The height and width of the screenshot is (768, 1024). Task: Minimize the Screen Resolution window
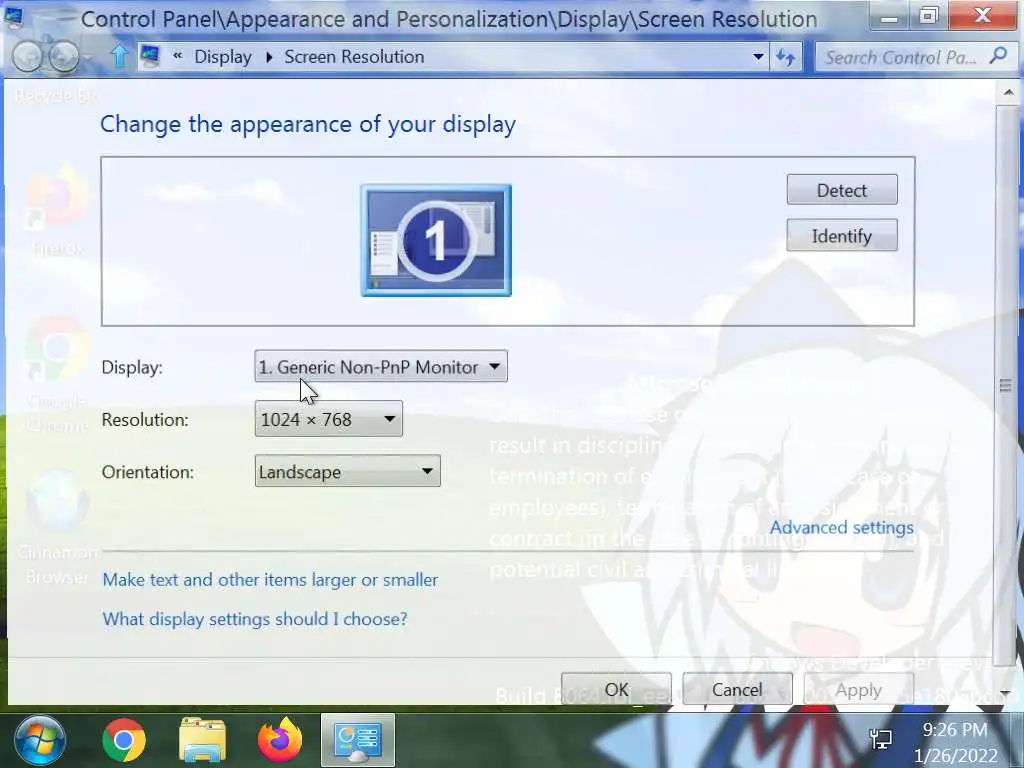[x=888, y=16]
